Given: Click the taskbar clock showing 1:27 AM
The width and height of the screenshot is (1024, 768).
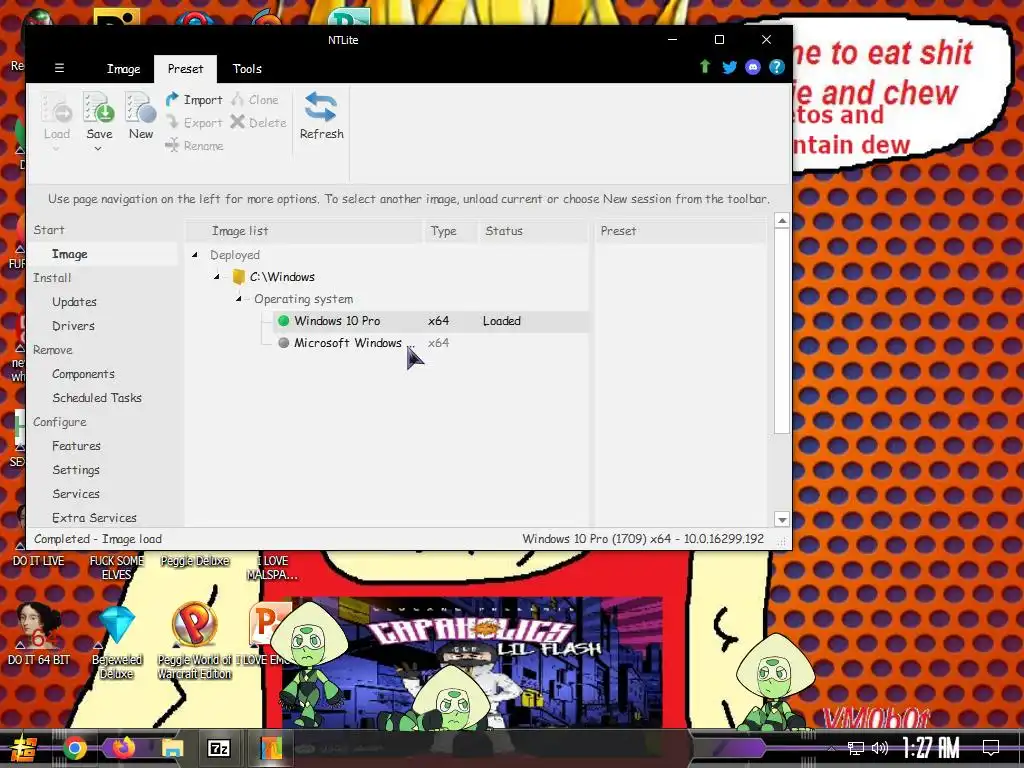Looking at the screenshot, I should pyautogui.click(x=931, y=748).
